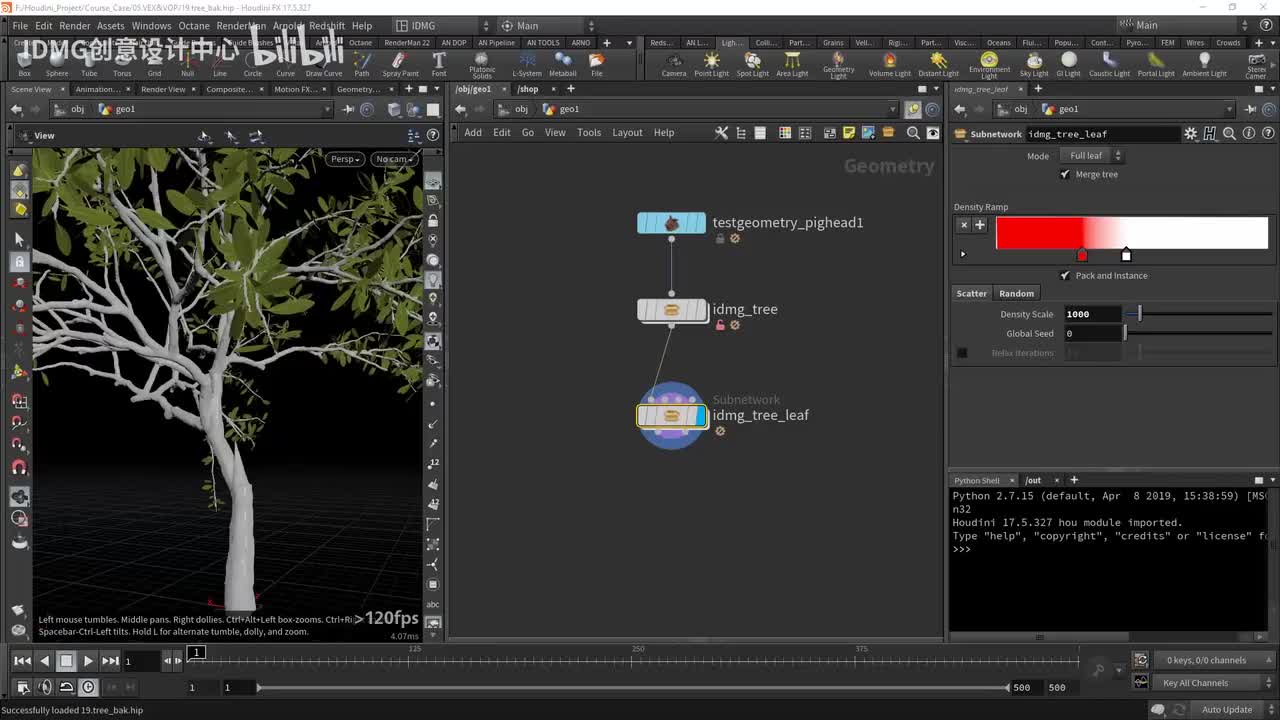Open the Mode dropdown showing Full leaf

[x=1093, y=156]
